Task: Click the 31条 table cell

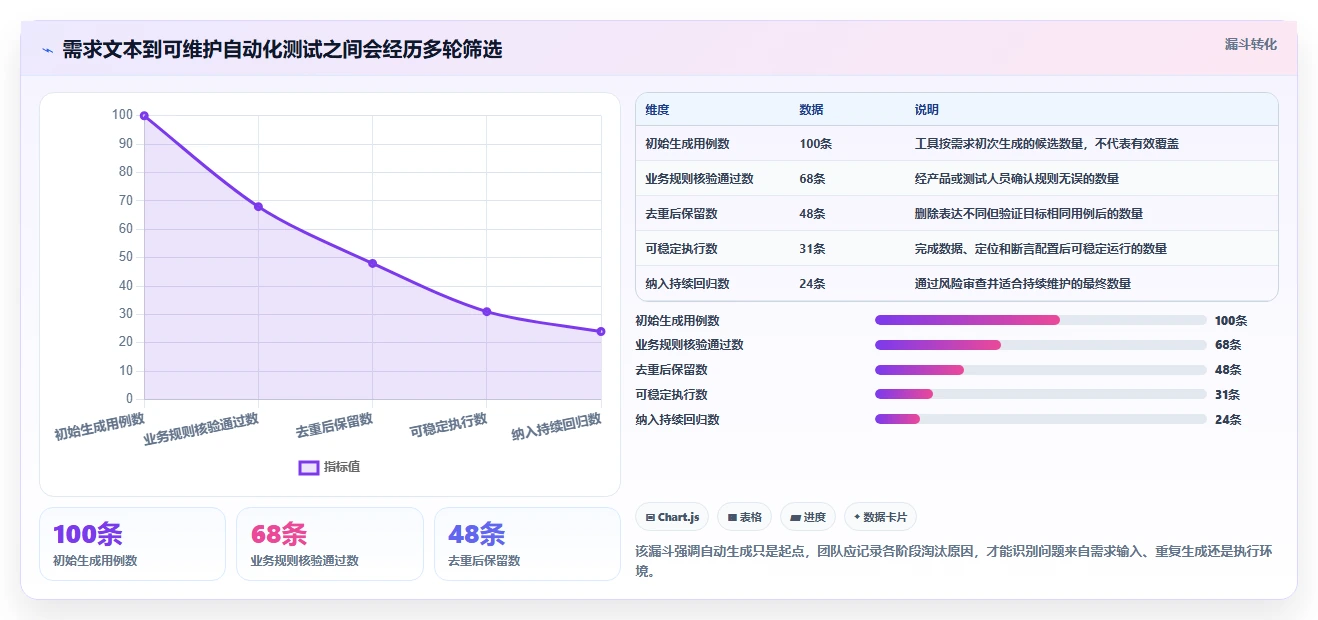Action: point(812,249)
